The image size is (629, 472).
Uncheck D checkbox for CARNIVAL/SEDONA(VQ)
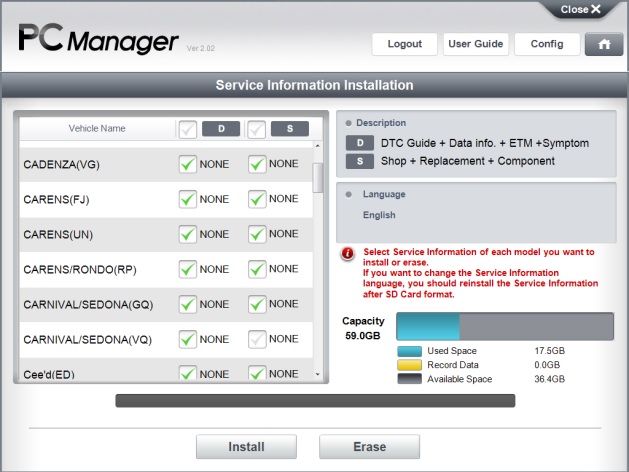click(x=187, y=339)
